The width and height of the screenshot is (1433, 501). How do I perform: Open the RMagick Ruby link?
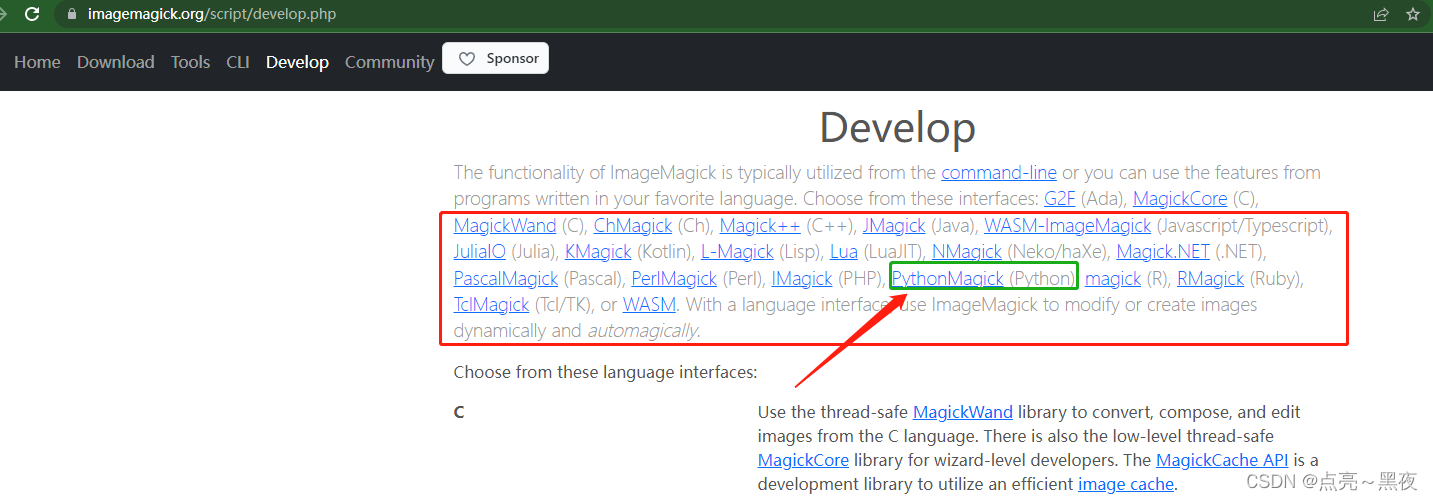click(x=1210, y=278)
